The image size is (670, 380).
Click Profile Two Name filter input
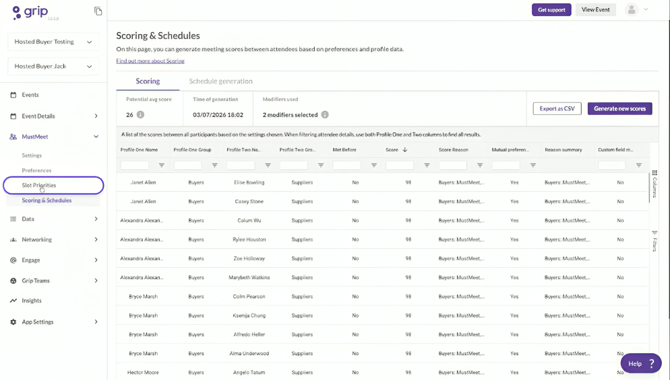pos(241,165)
